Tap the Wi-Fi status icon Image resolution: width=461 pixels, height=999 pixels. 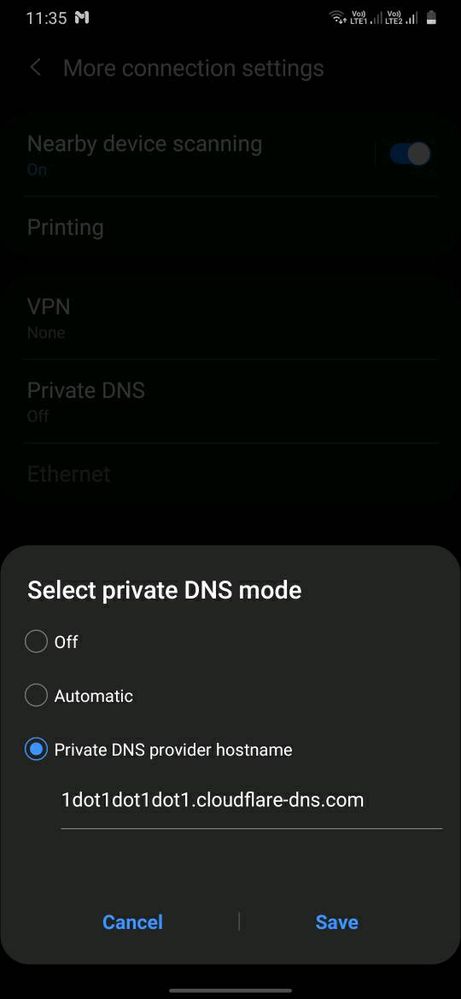[337, 18]
